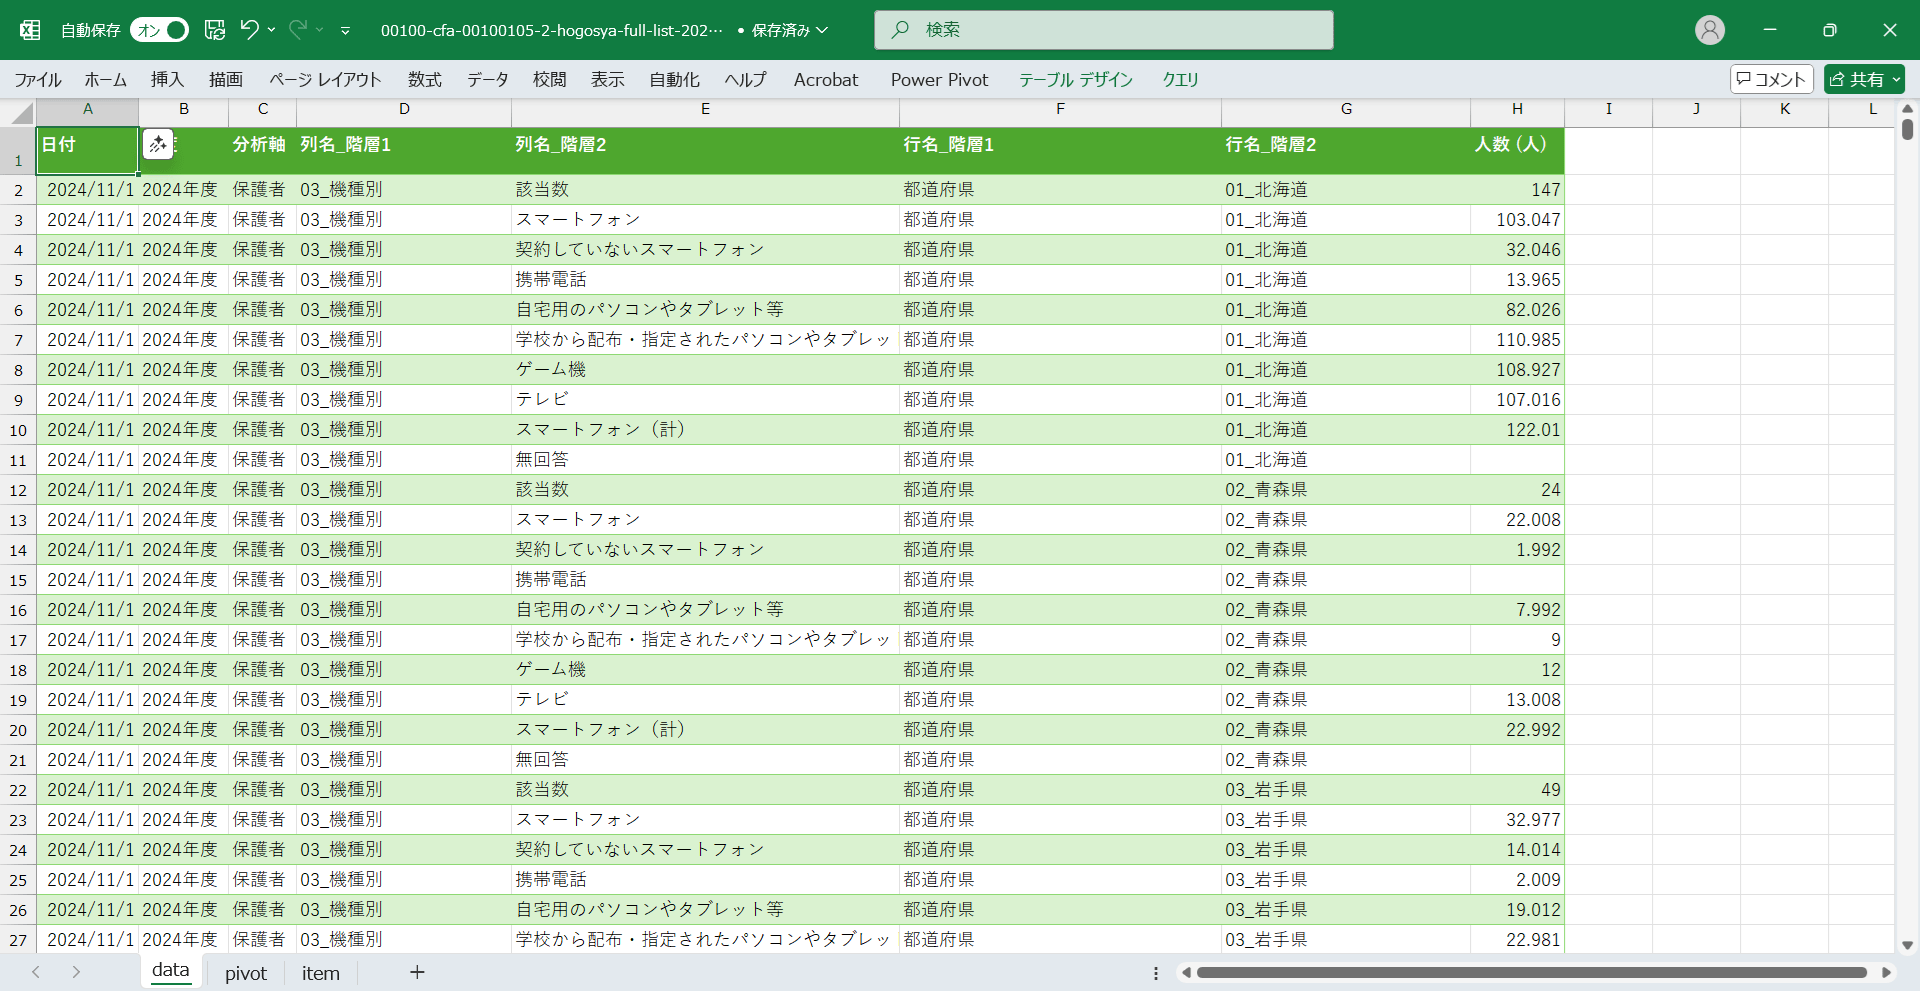Select column H header
The image size is (1920, 991).
[x=1516, y=109]
